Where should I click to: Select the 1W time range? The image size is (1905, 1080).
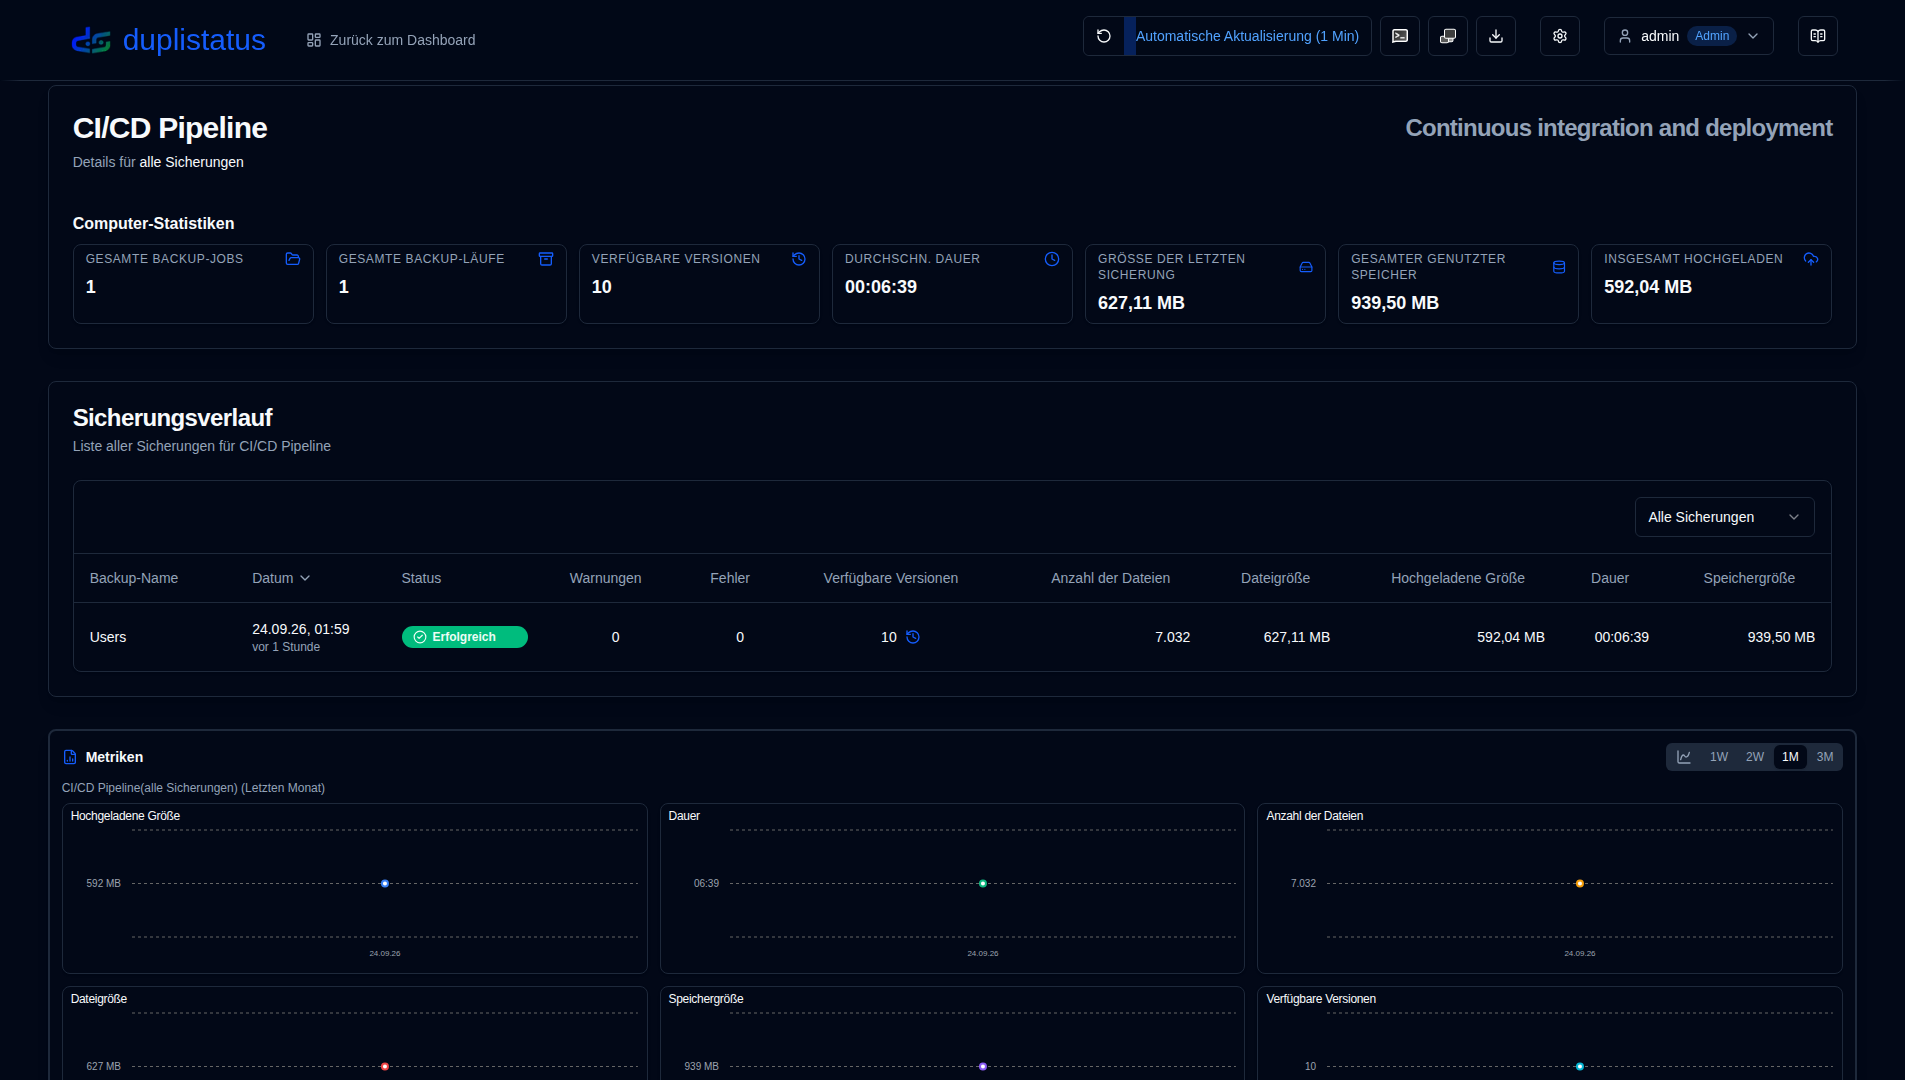point(1719,757)
